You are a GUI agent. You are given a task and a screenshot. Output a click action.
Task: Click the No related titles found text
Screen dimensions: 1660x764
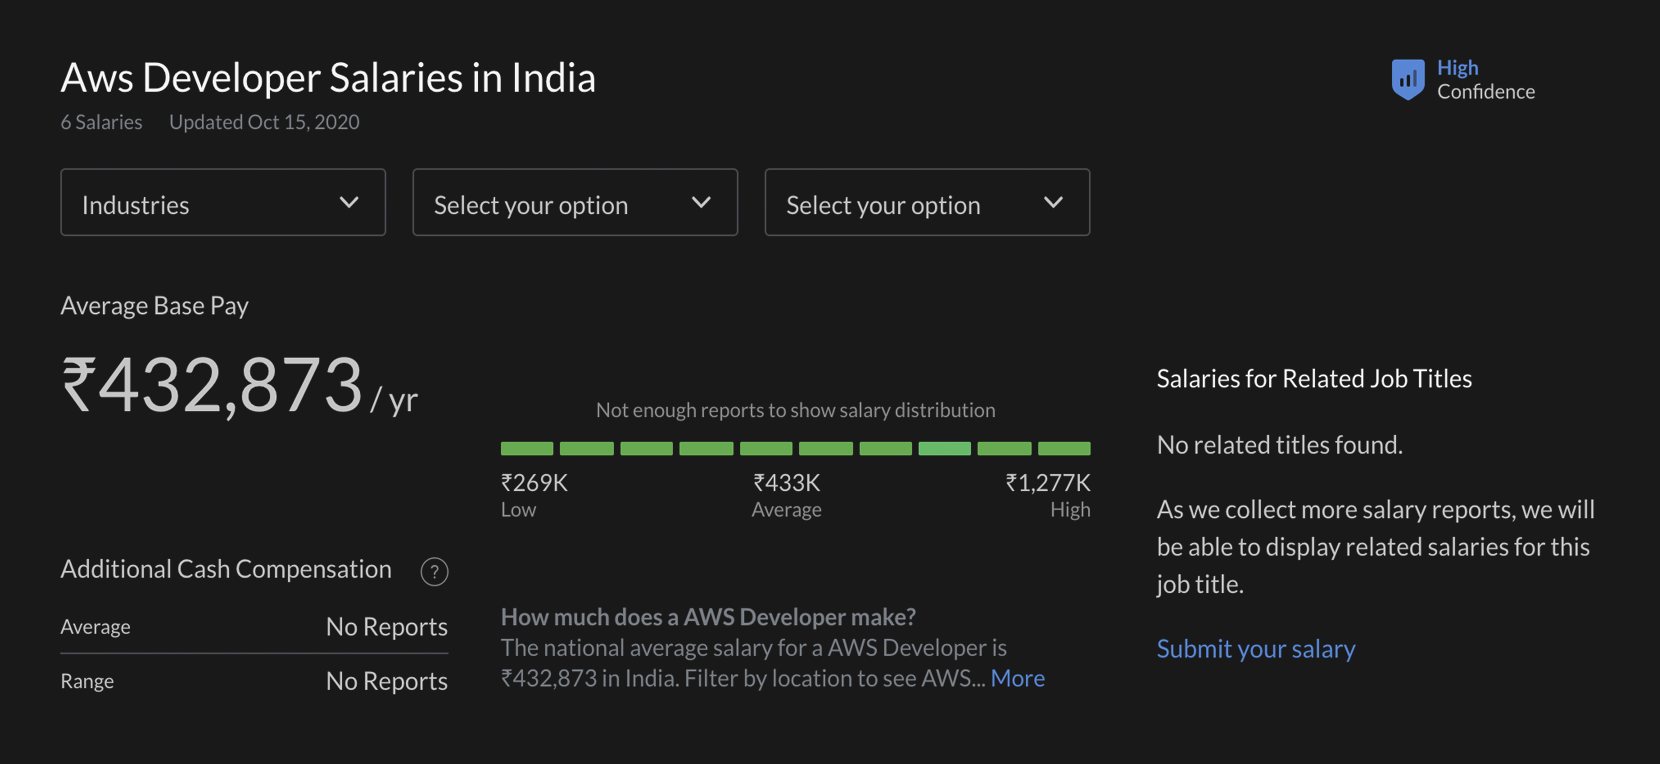click(1280, 445)
